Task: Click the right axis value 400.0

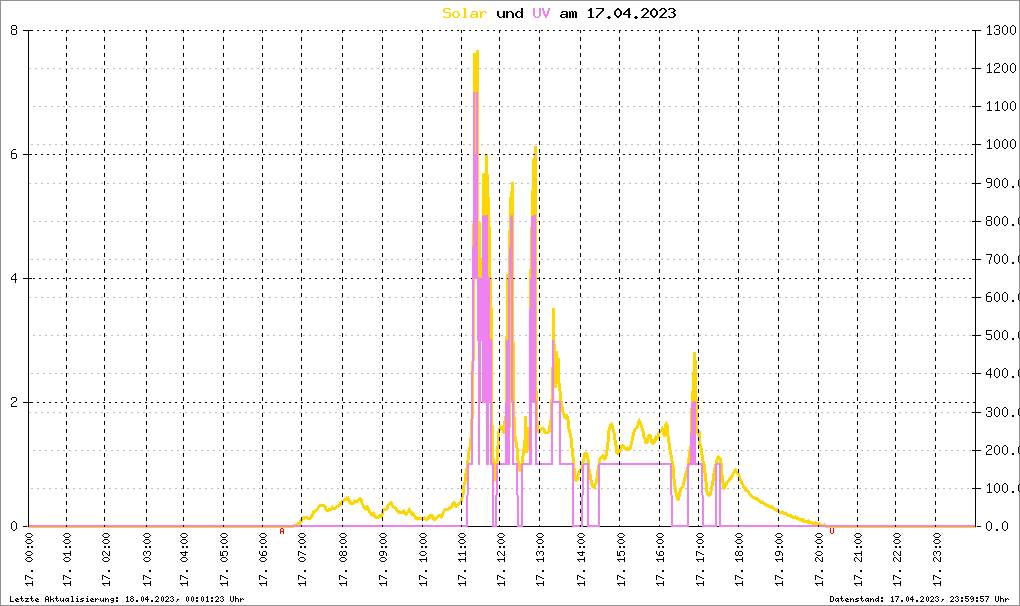Action: [1002, 373]
